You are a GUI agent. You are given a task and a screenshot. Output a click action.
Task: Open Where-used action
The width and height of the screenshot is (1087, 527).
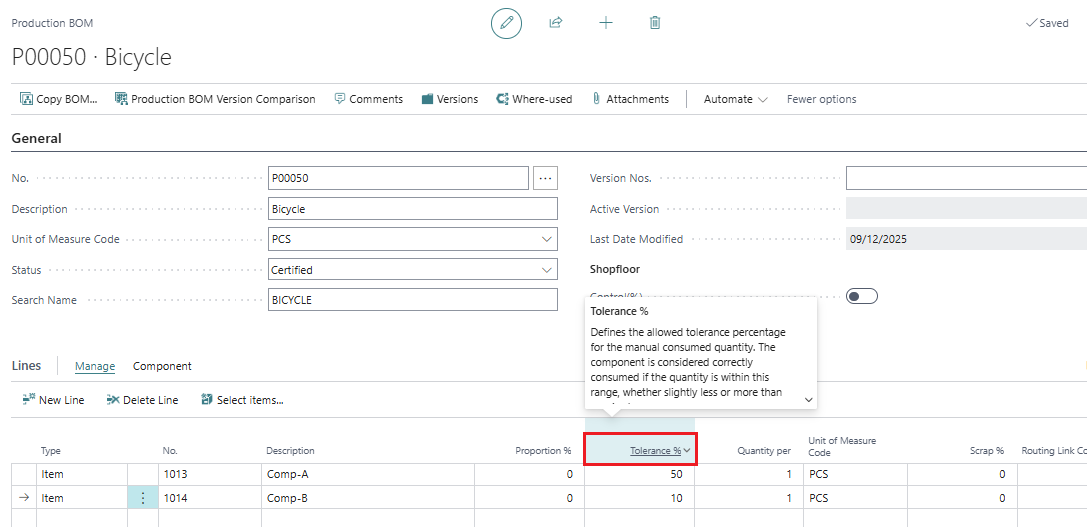point(534,99)
